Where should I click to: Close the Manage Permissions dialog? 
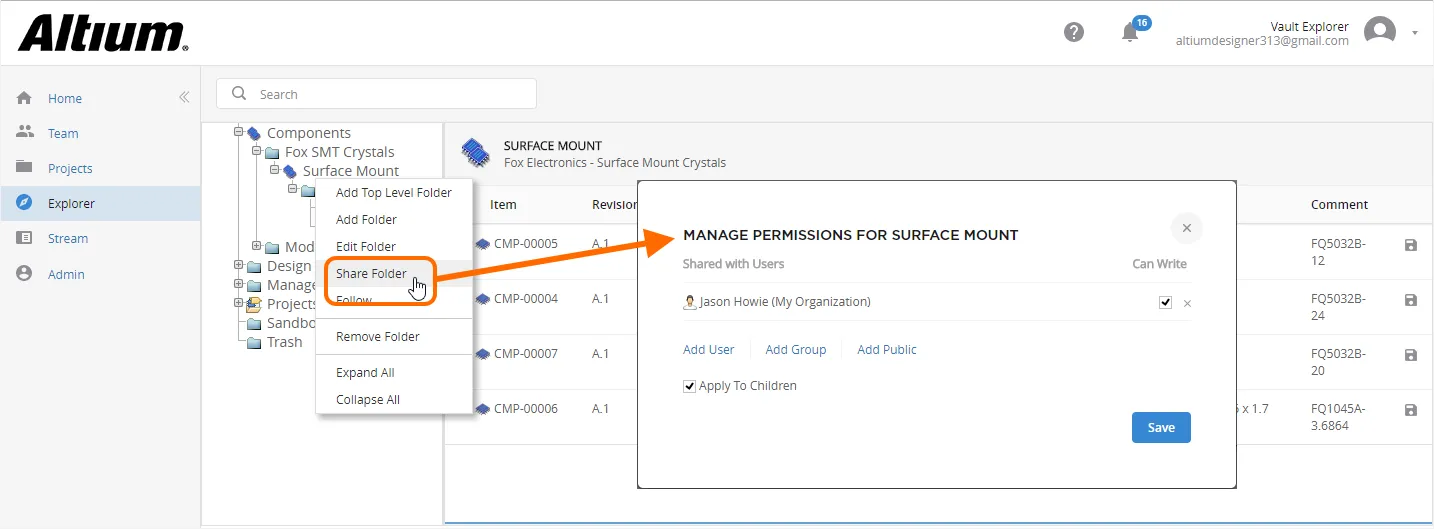pos(1187,228)
